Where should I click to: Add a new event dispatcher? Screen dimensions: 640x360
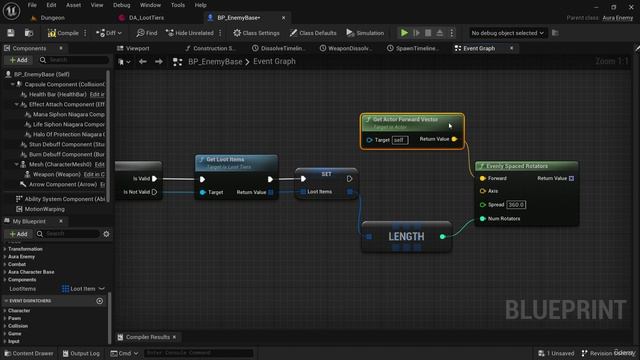[x=99, y=301]
